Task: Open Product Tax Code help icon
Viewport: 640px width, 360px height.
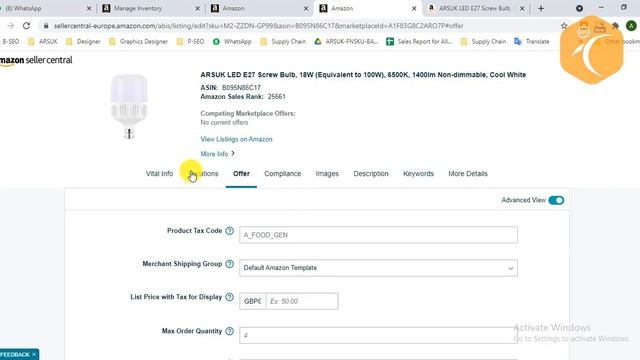Action: click(x=229, y=231)
